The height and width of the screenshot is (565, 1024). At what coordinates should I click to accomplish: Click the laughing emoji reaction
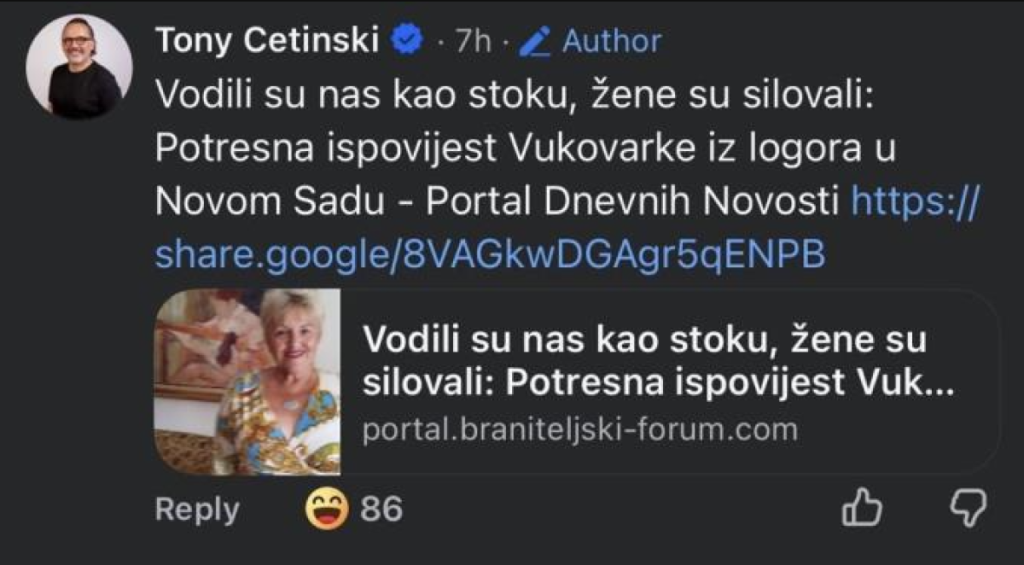pos(327,509)
